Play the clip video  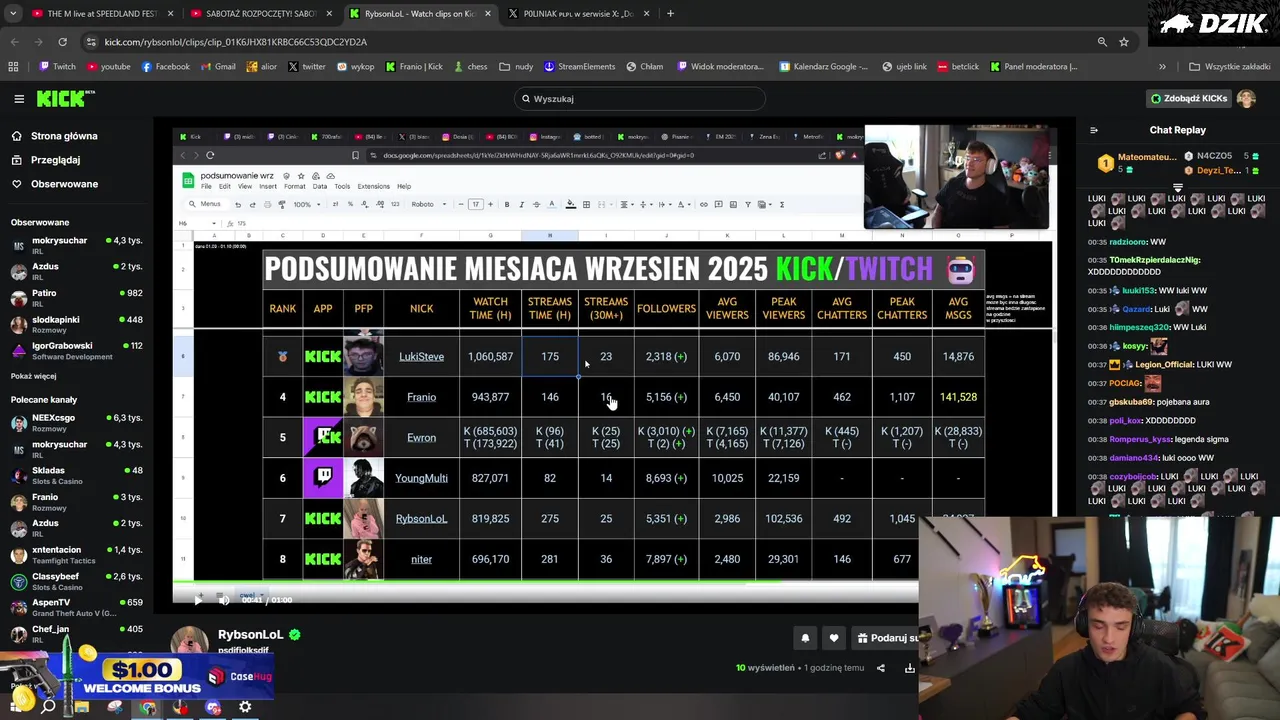click(197, 600)
